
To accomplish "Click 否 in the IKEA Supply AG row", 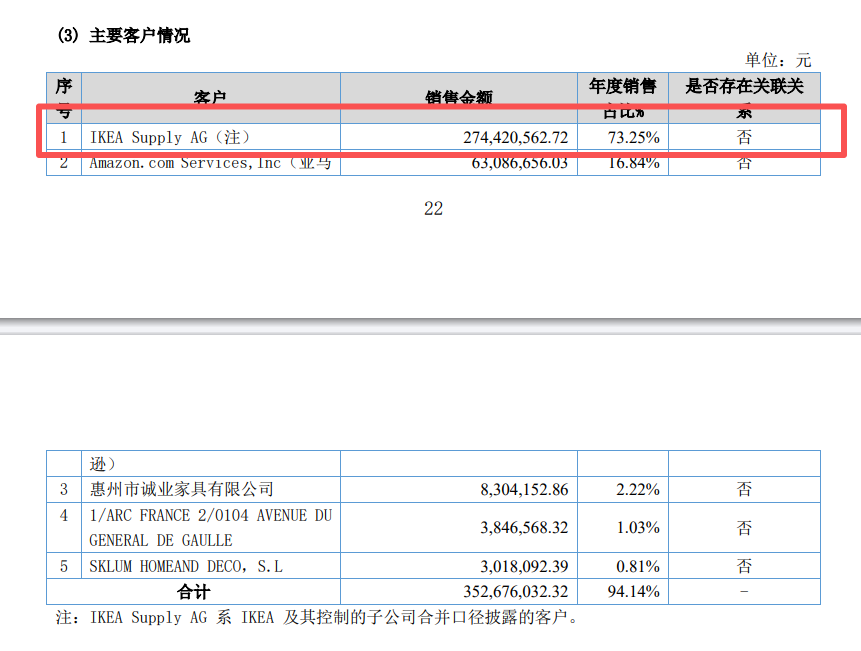I will click(x=744, y=137).
